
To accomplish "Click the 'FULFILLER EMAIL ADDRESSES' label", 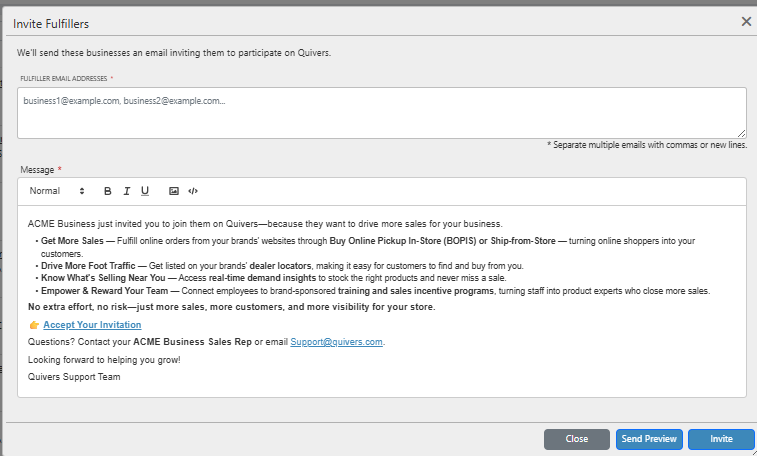I will [64, 78].
